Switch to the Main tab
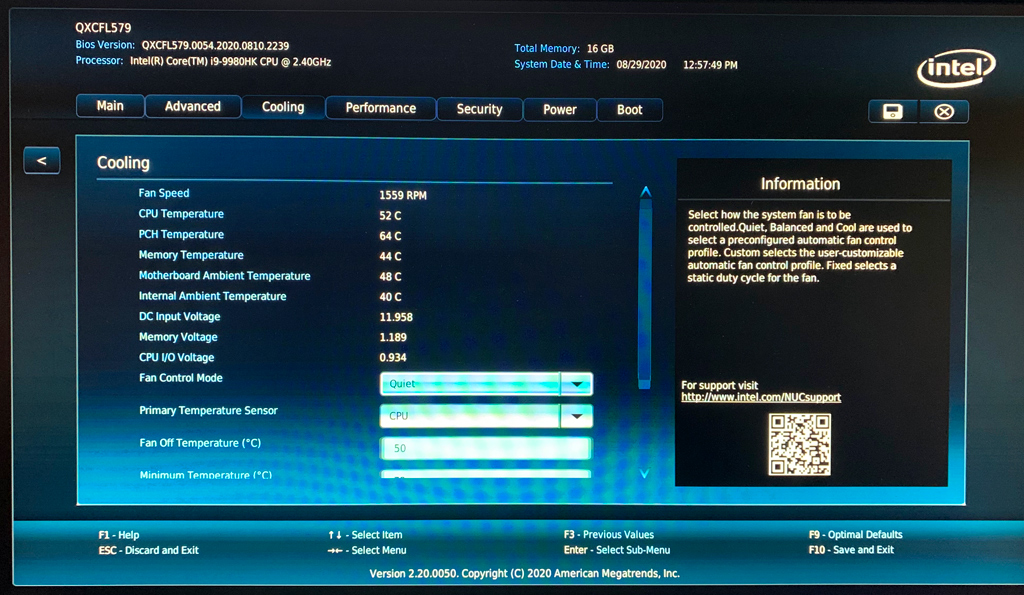Image resolution: width=1024 pixels, height=595 pixels. [x=110, y=107]
